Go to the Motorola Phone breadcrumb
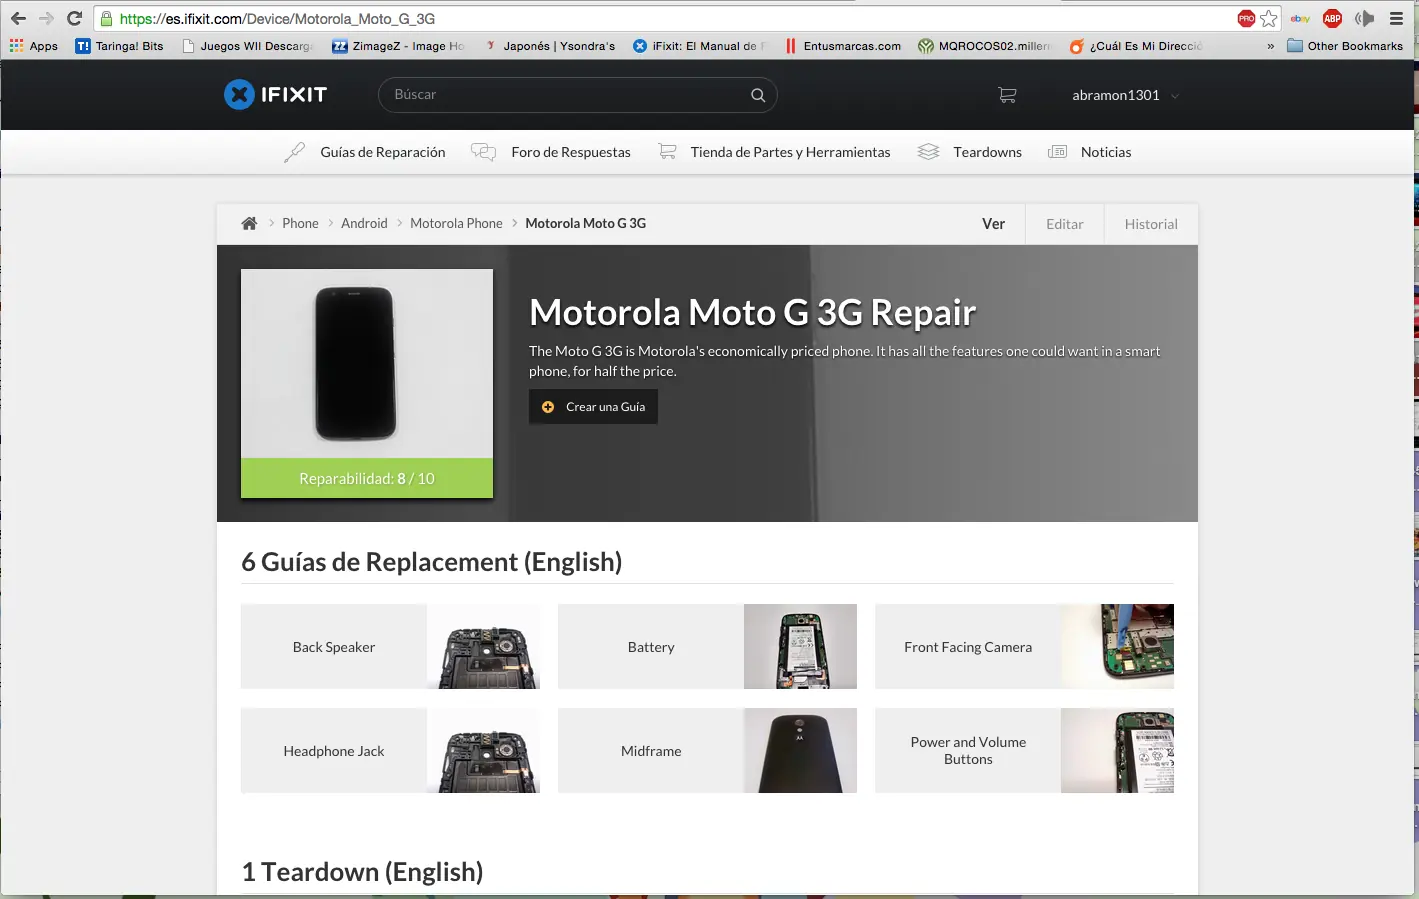Screen dimensions: 1419x899 tap(456, 223)
